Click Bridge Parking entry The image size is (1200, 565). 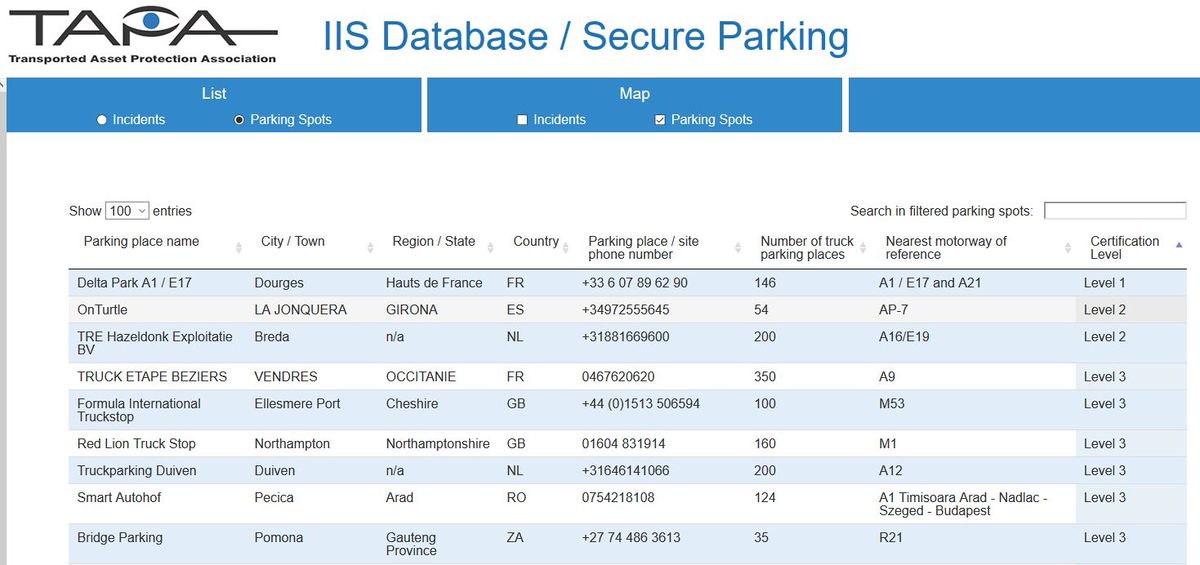click(x=120, y=538)
